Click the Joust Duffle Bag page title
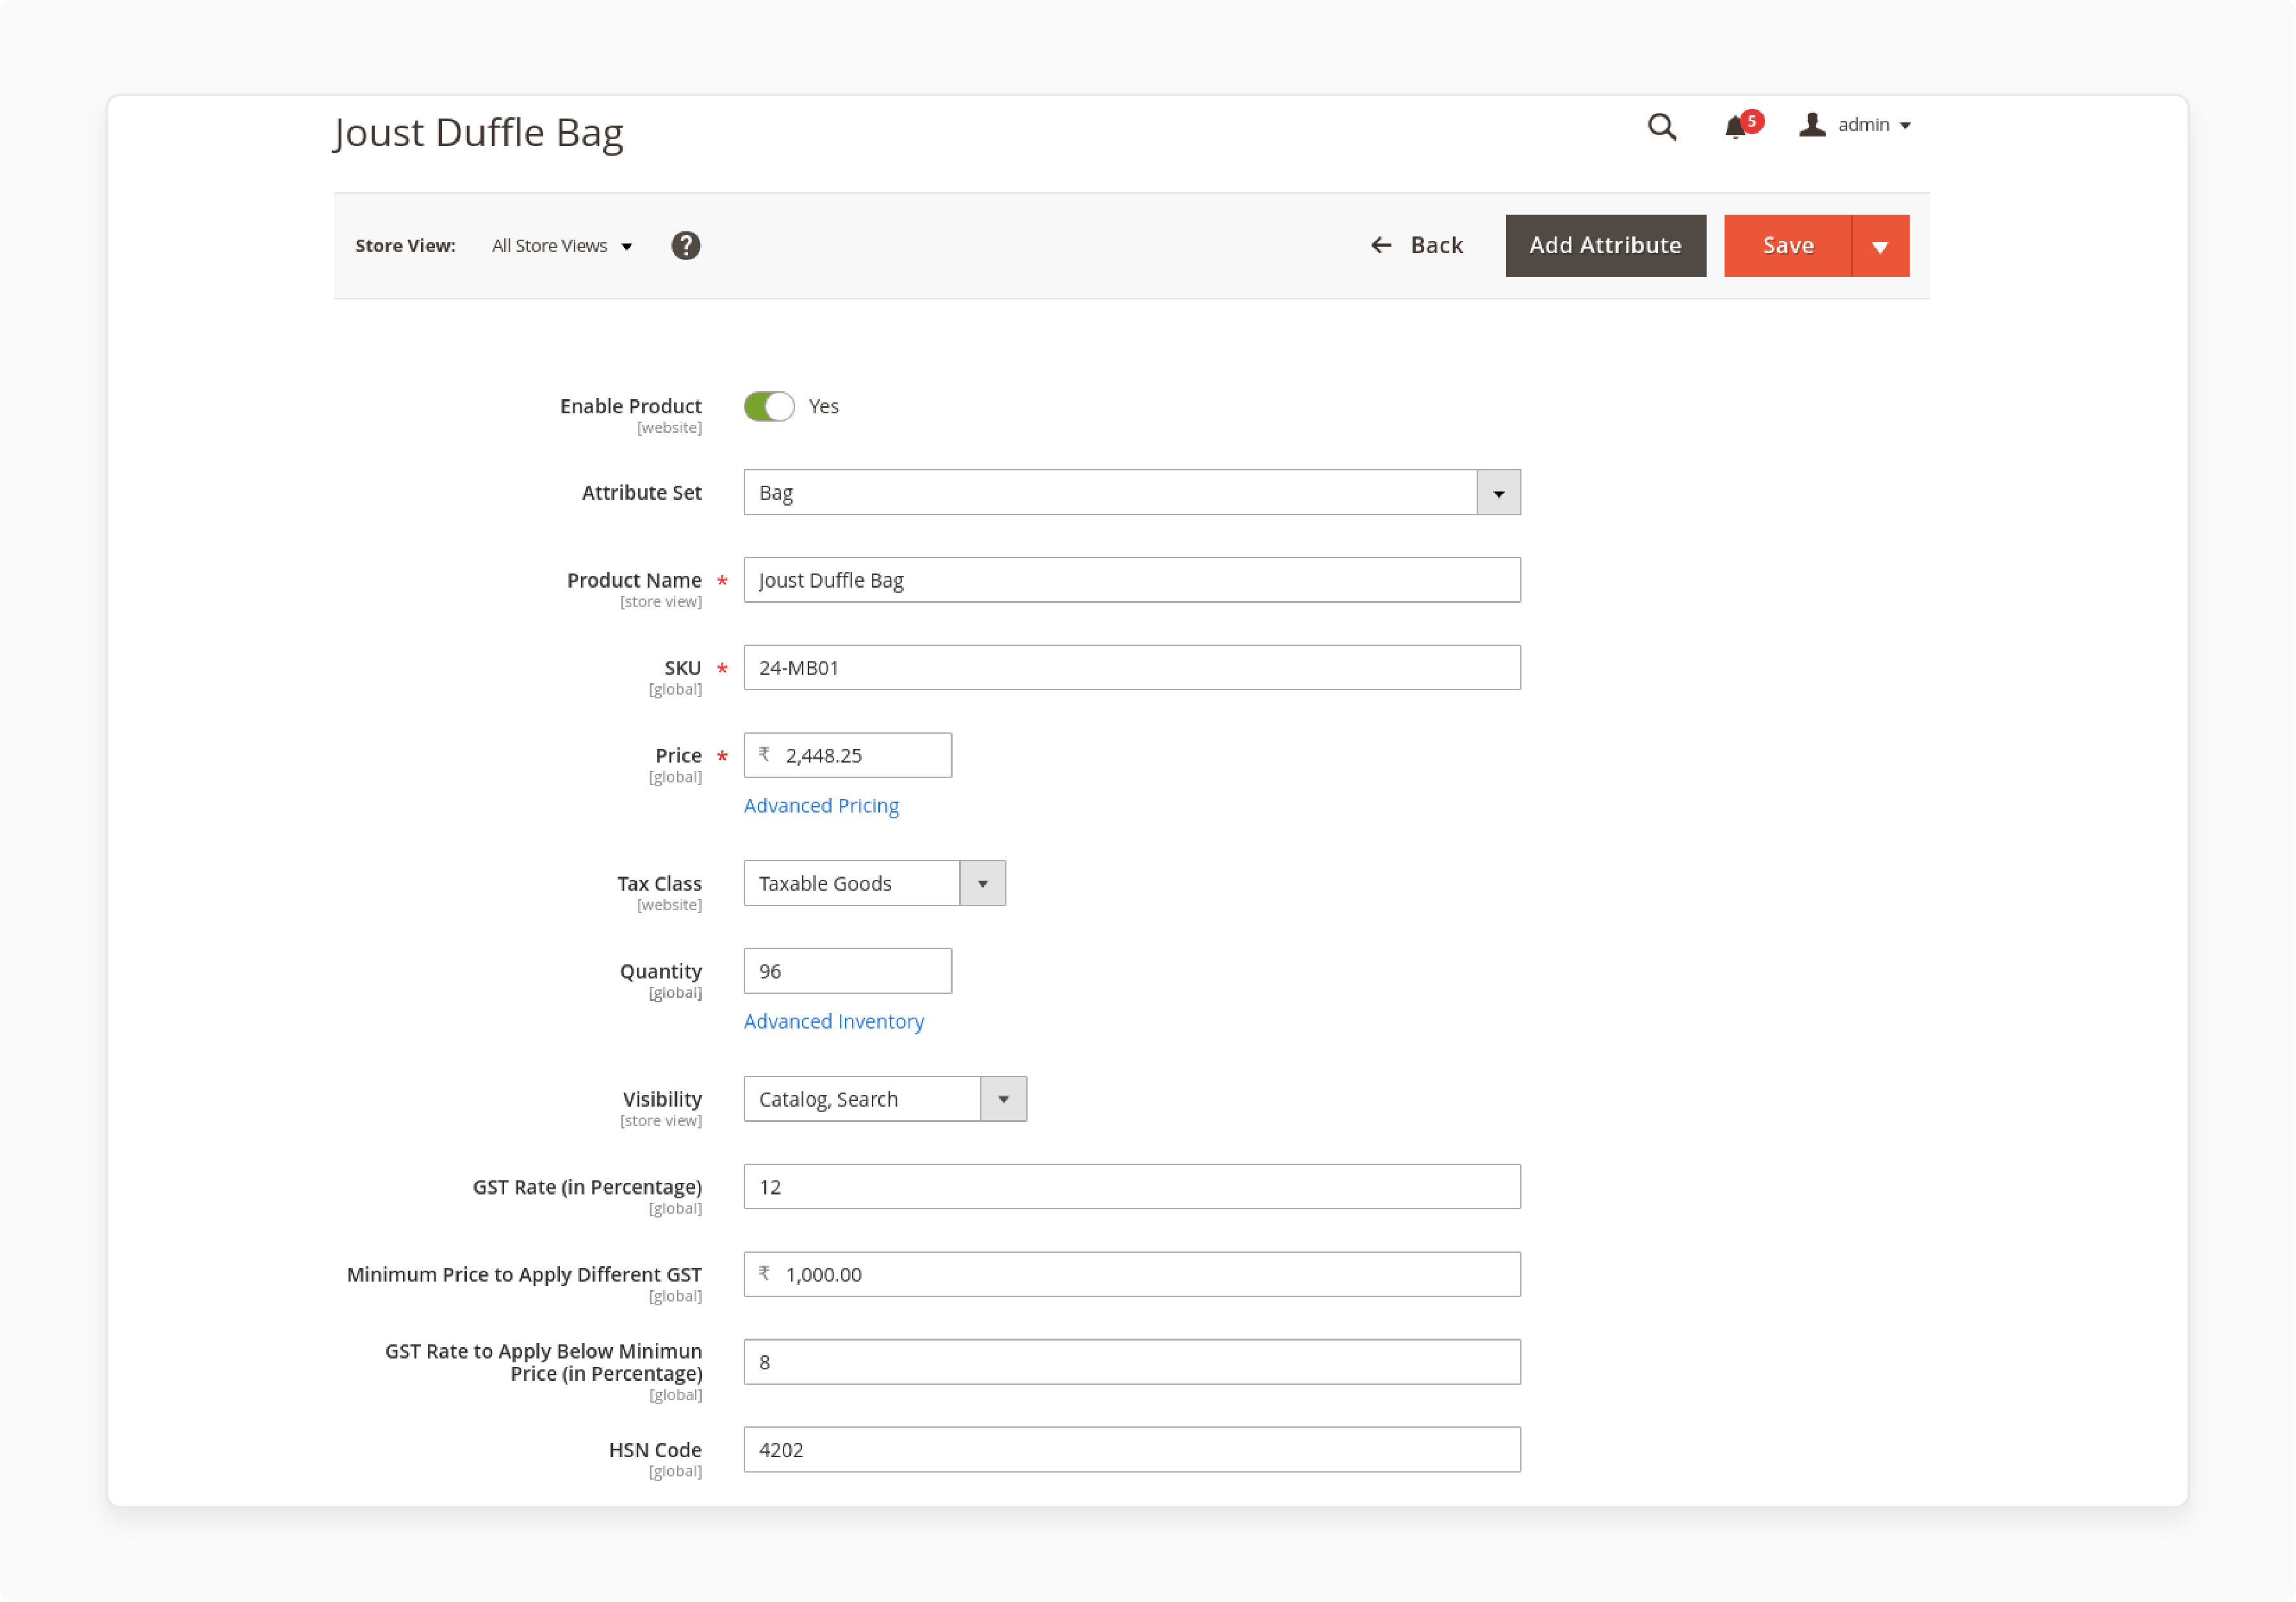The height and width of the screenshot is (1602, 2296). [x=479, y=133]
